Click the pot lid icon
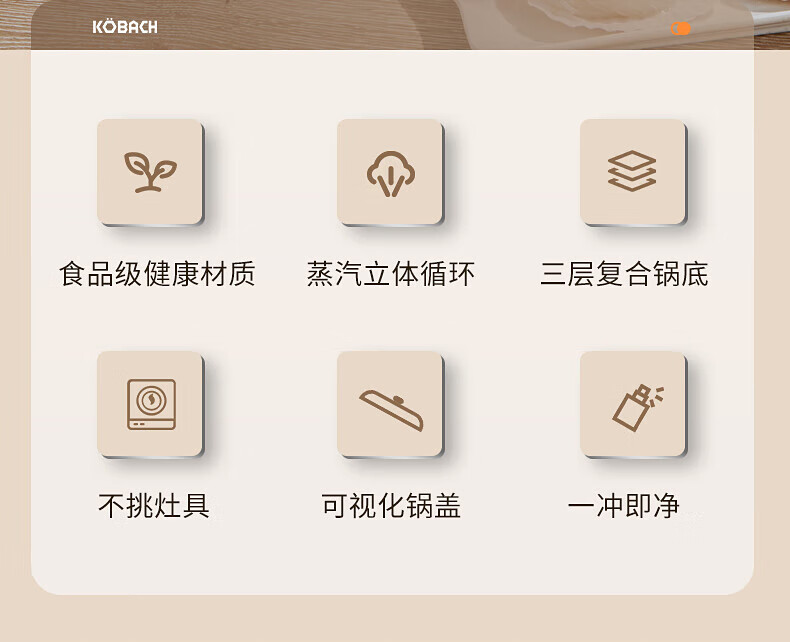Image resolution: width=790 pixels, height=642 pixels. point(390,404)
